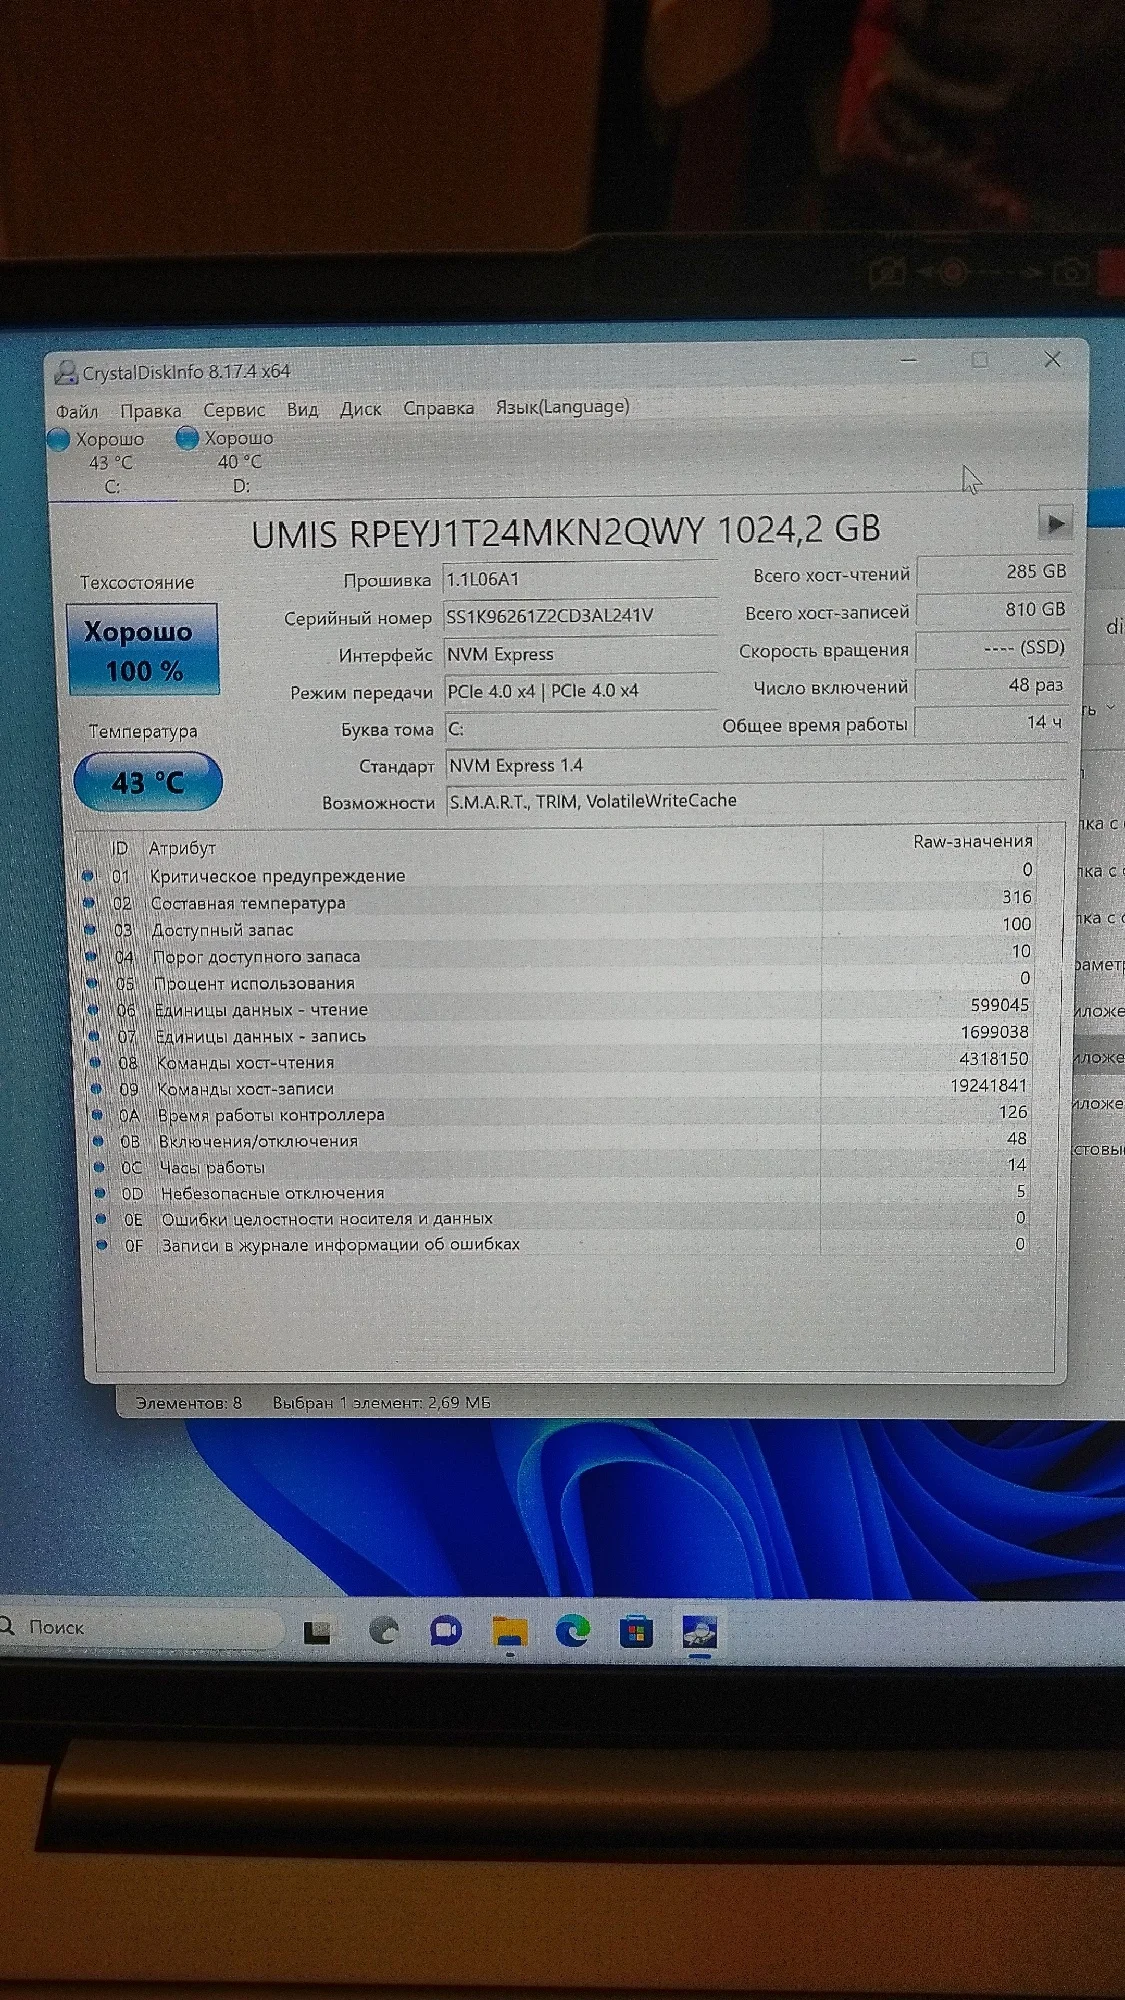The height and width of the screenshot is (2000, 1125).
Task: Open the chat app on the taskbar
Action: pyautogui.click(x=446, y=1631)
